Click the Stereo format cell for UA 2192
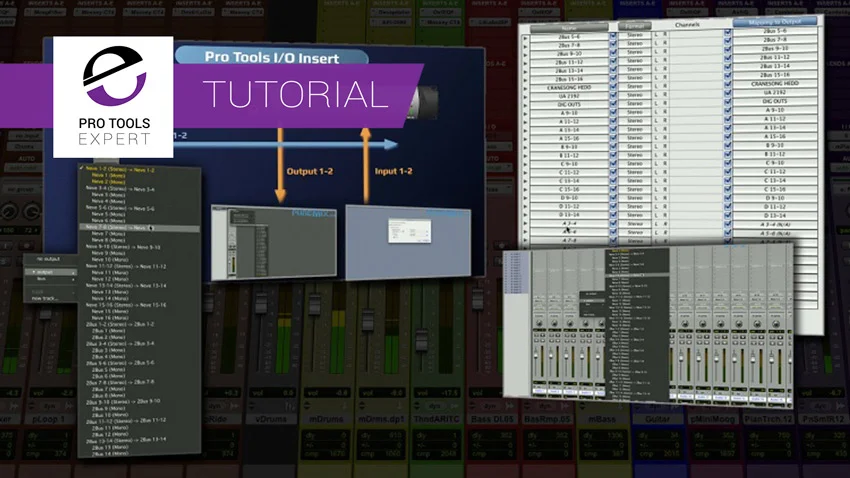The height and width of the screenshot is (478, 850). click(x=635, y=95)
